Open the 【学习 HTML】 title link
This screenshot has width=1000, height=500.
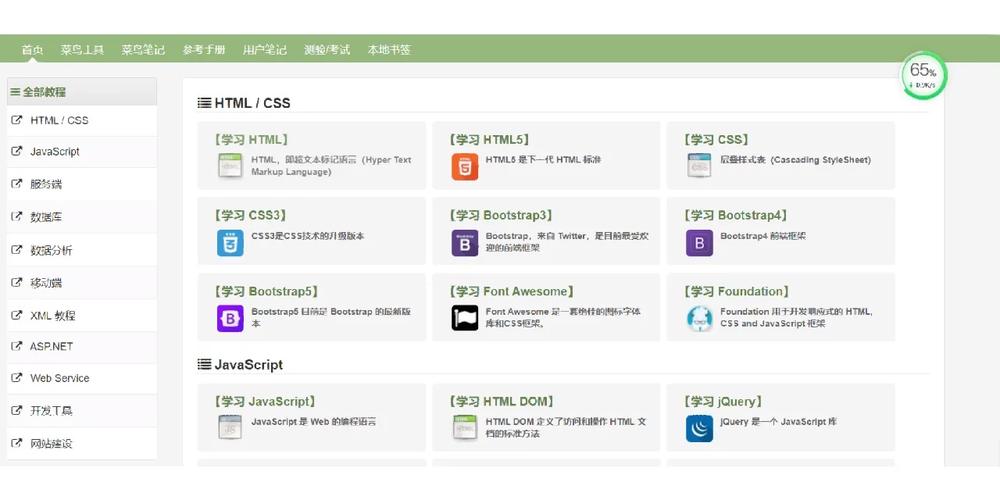coord(251,140)
